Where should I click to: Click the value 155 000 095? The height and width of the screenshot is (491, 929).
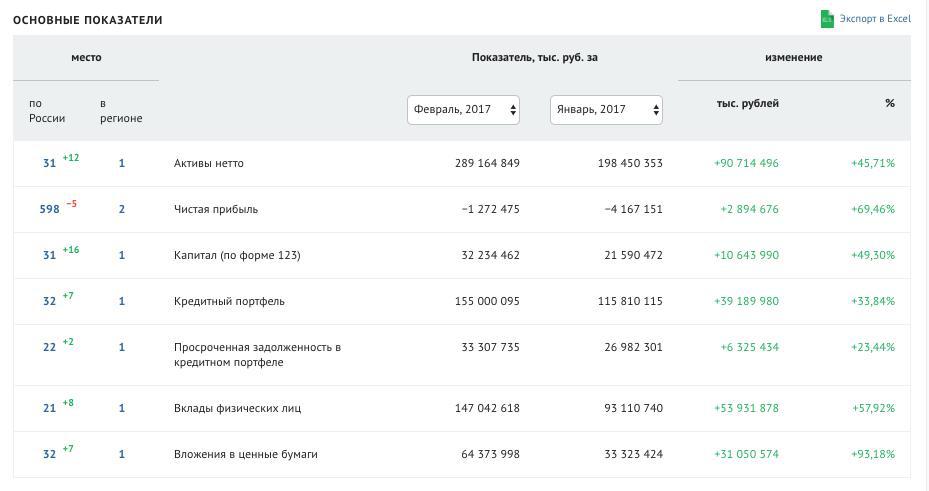[x=487, y=301]
